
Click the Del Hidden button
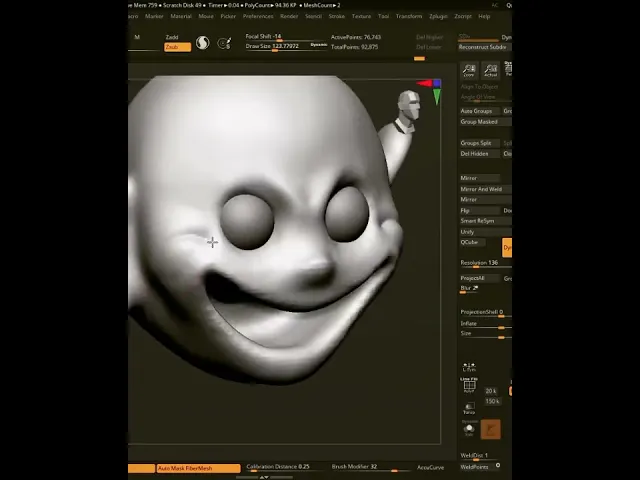click(480, 153)
